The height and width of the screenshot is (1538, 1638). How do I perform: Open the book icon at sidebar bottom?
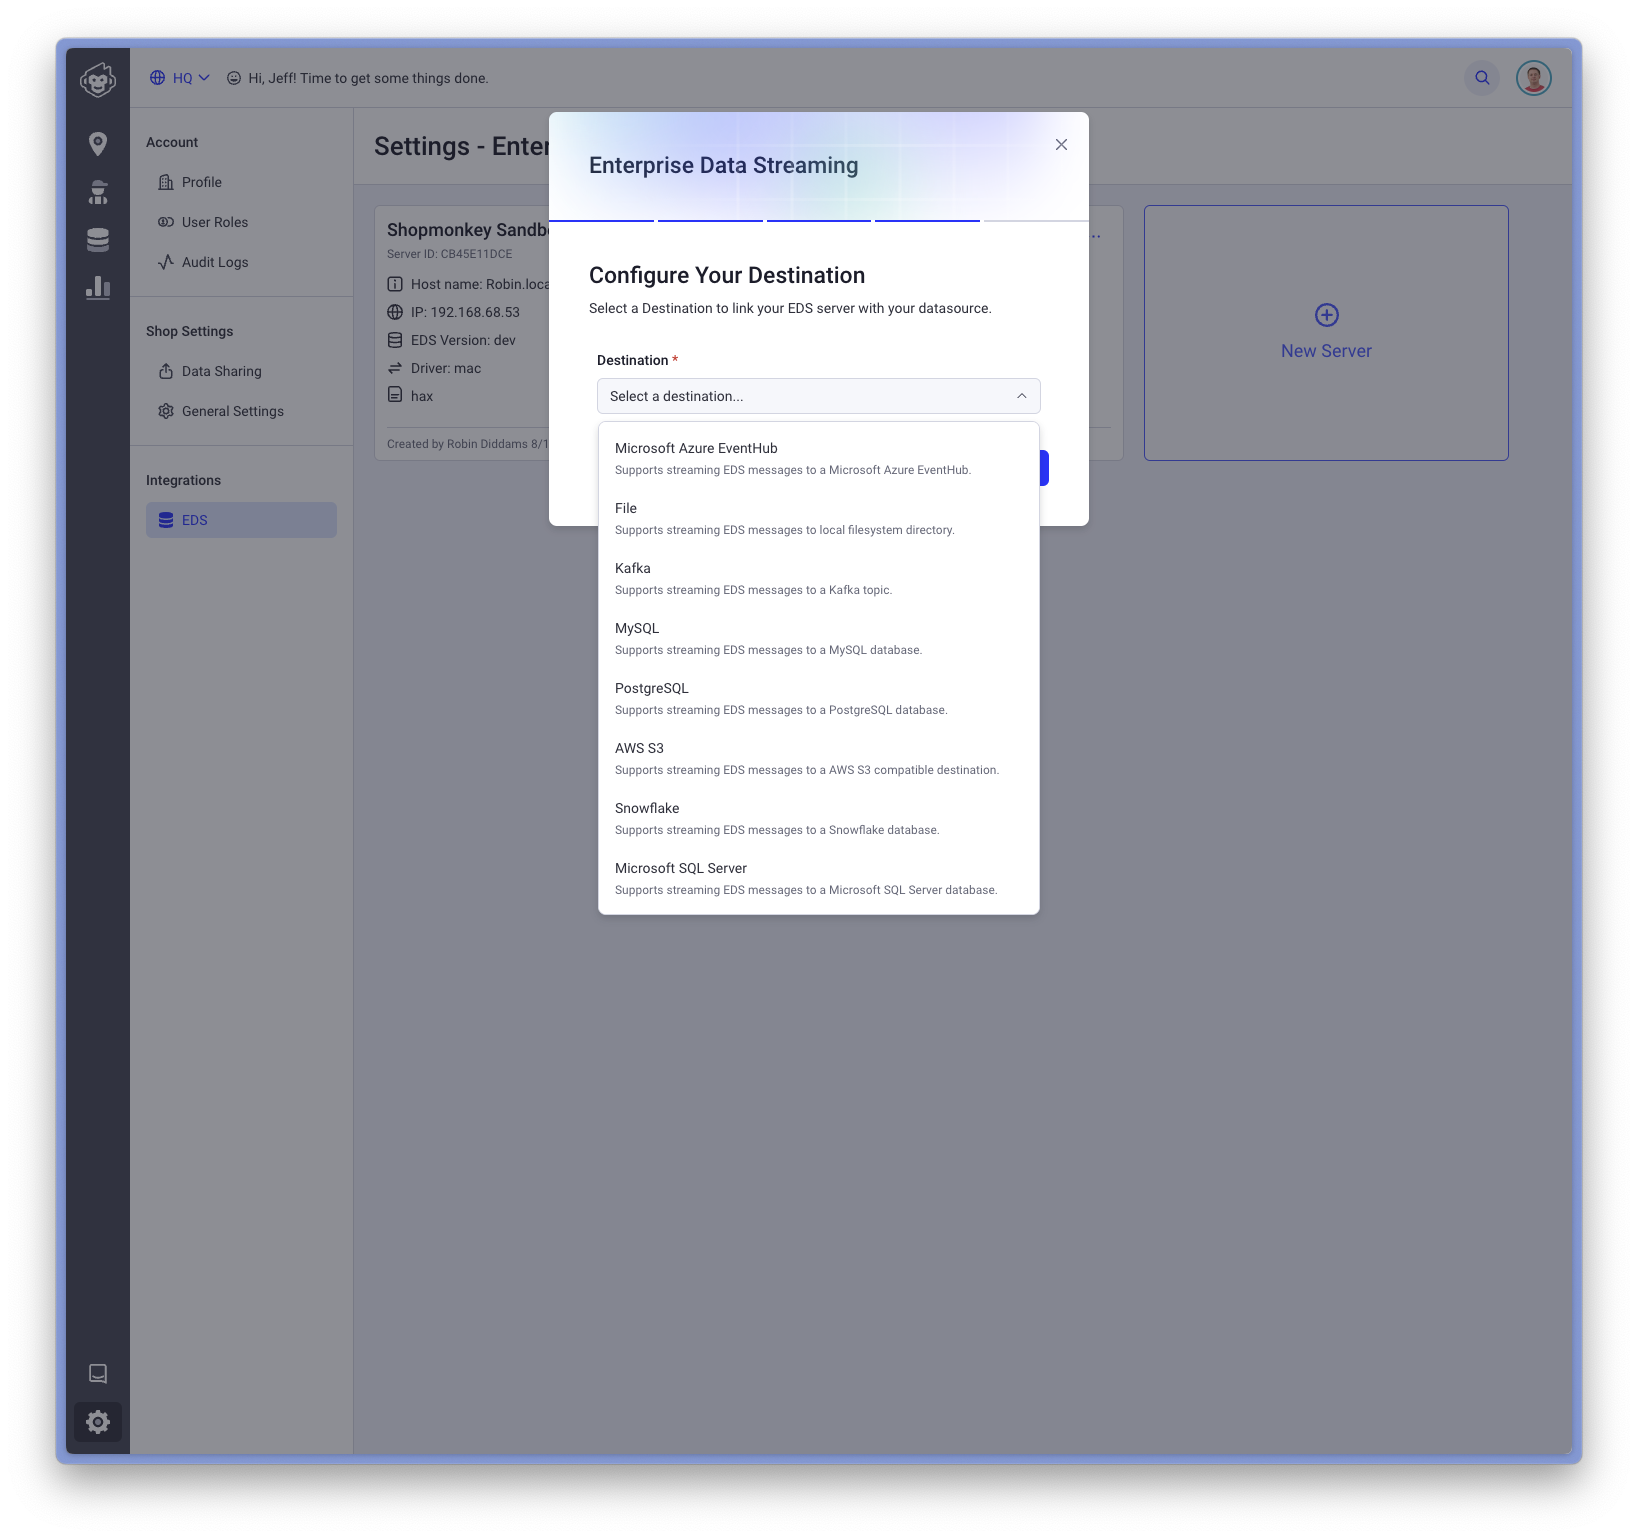tap(98, 1373)
